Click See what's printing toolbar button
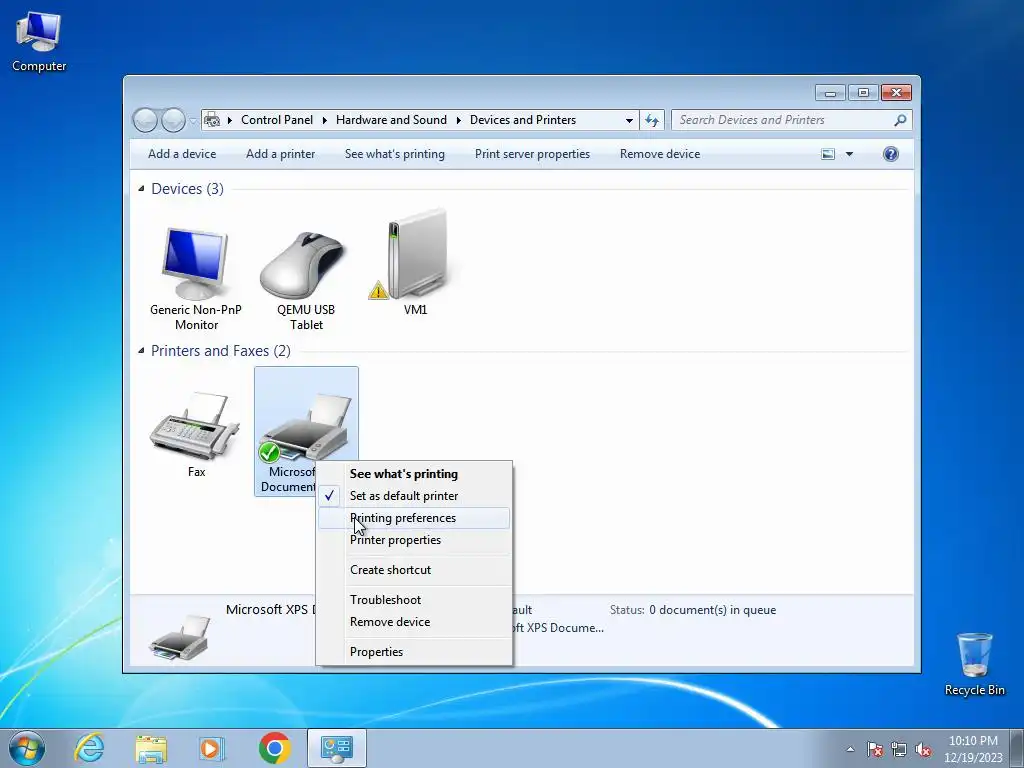Image resolution: width=1024 pixels, height=768 pixels. 394,154
